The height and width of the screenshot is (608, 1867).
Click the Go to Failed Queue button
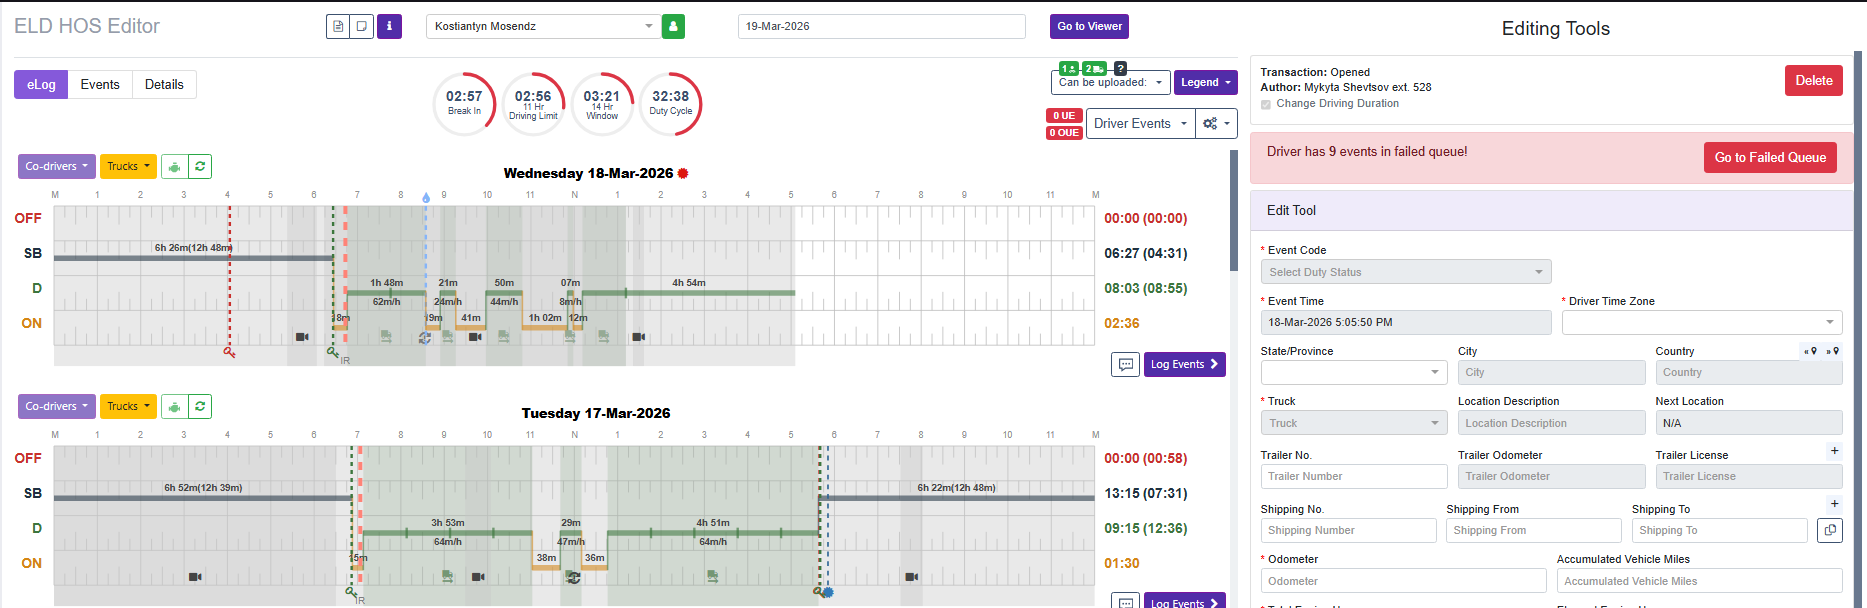(x=1770, y=157)
